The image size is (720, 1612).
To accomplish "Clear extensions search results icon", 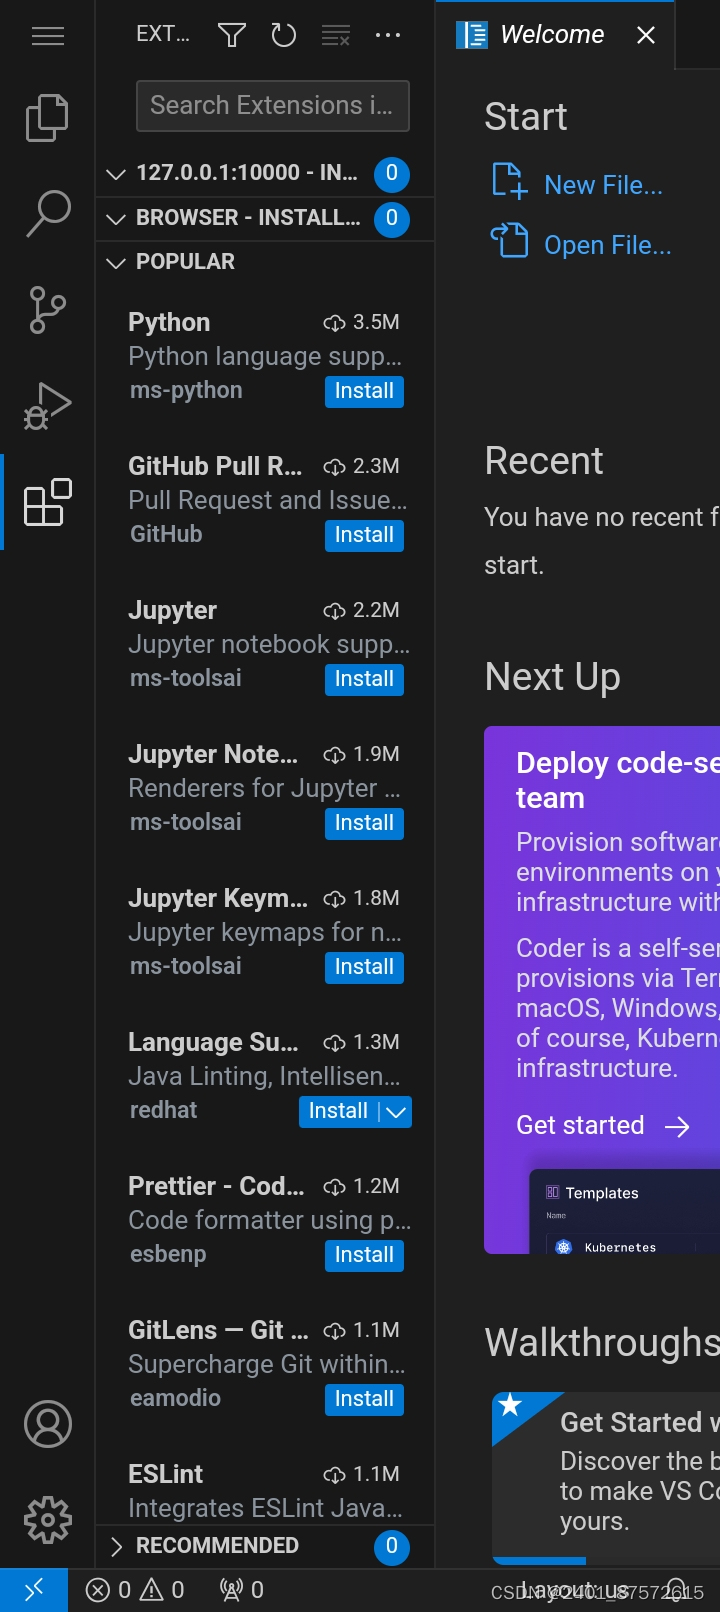I will point(336,36).
